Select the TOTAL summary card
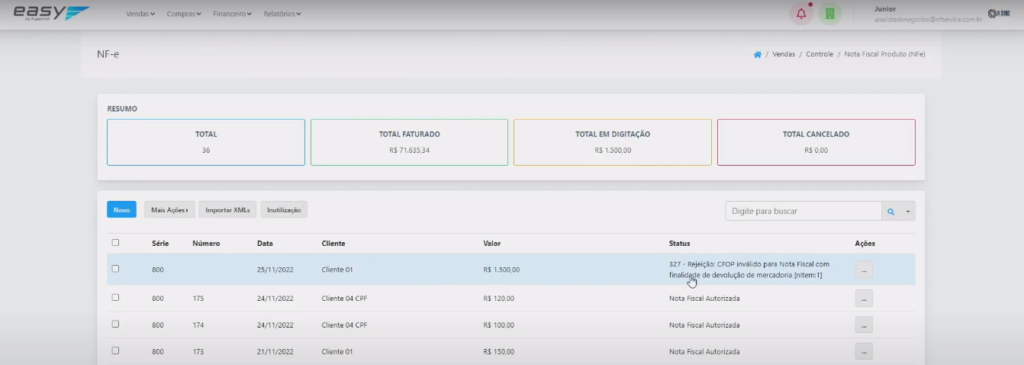 point(206,142)
